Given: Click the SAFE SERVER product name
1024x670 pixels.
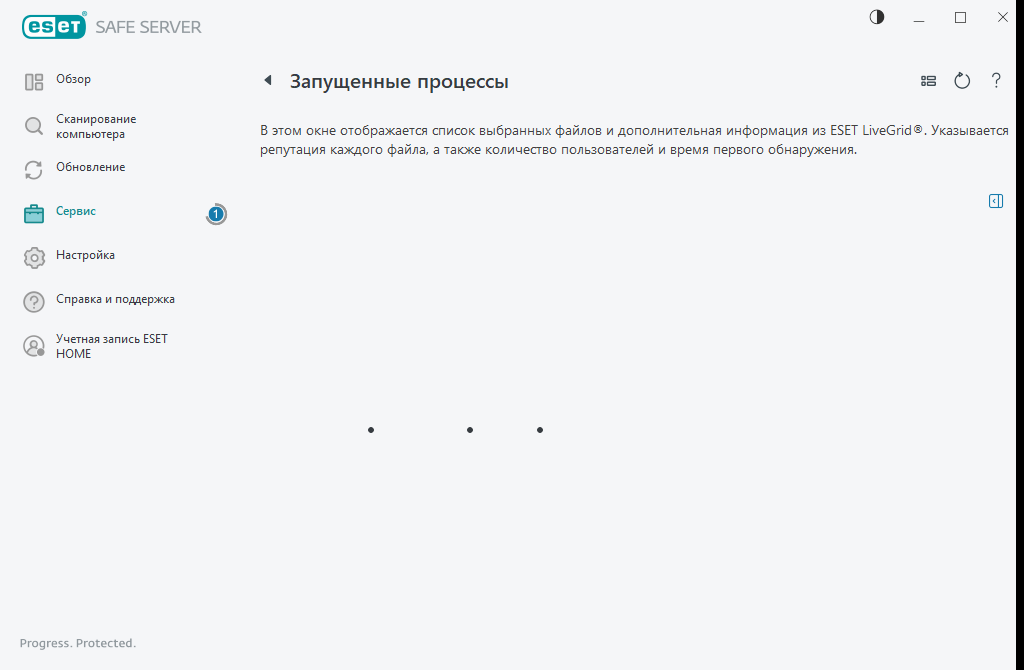Looking at the screenshot, I should coord(148,27).
